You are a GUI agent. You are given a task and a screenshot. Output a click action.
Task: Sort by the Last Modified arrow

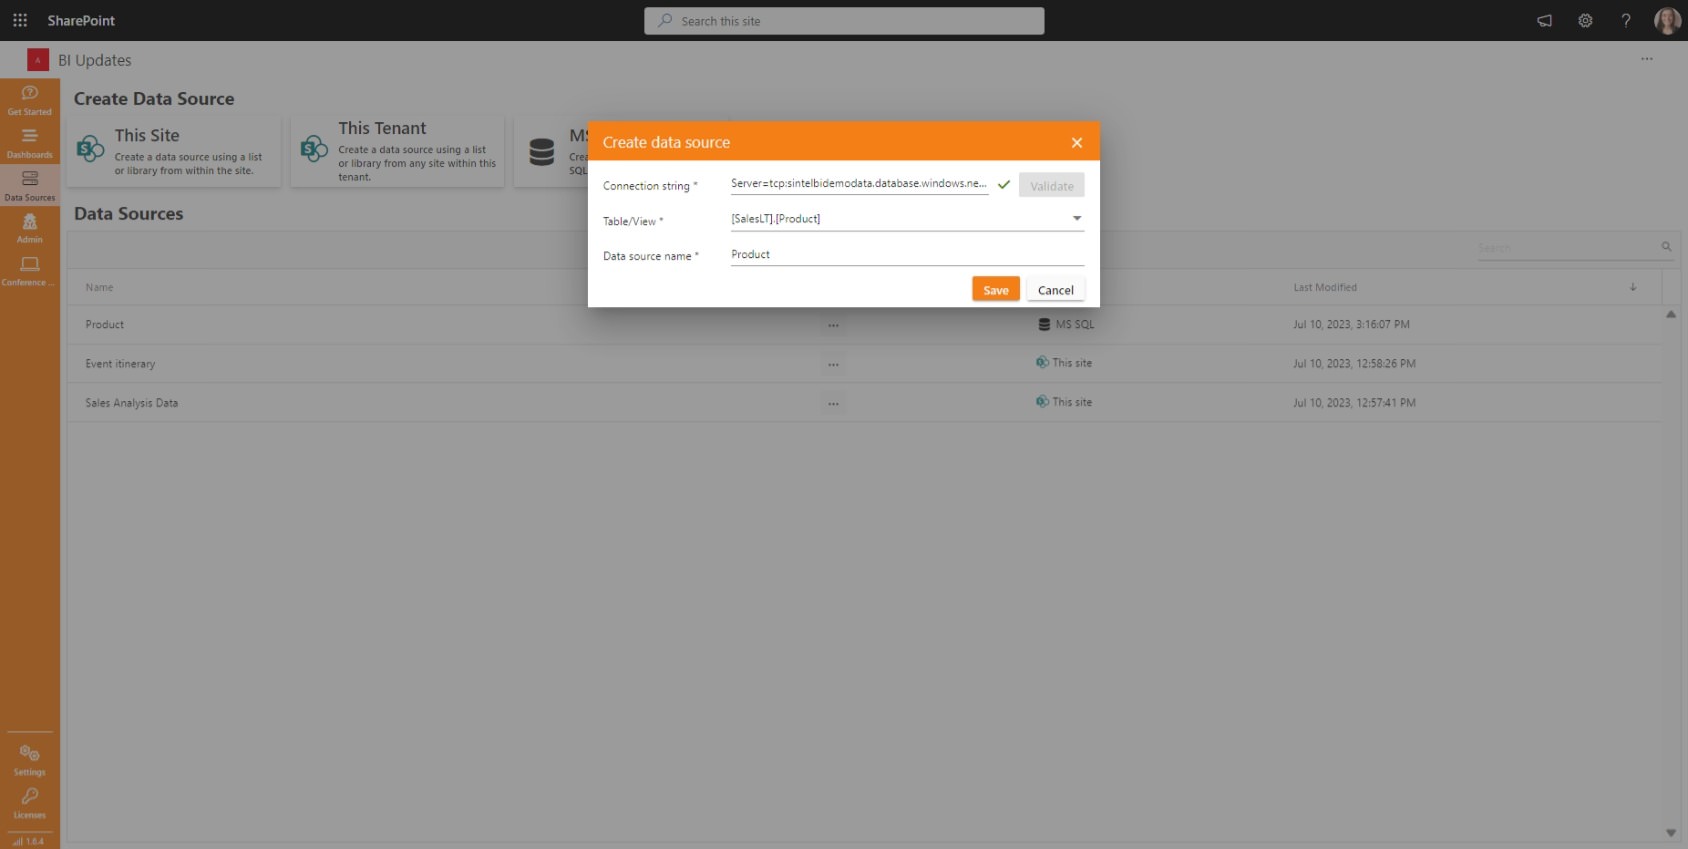coord(1633,287)
